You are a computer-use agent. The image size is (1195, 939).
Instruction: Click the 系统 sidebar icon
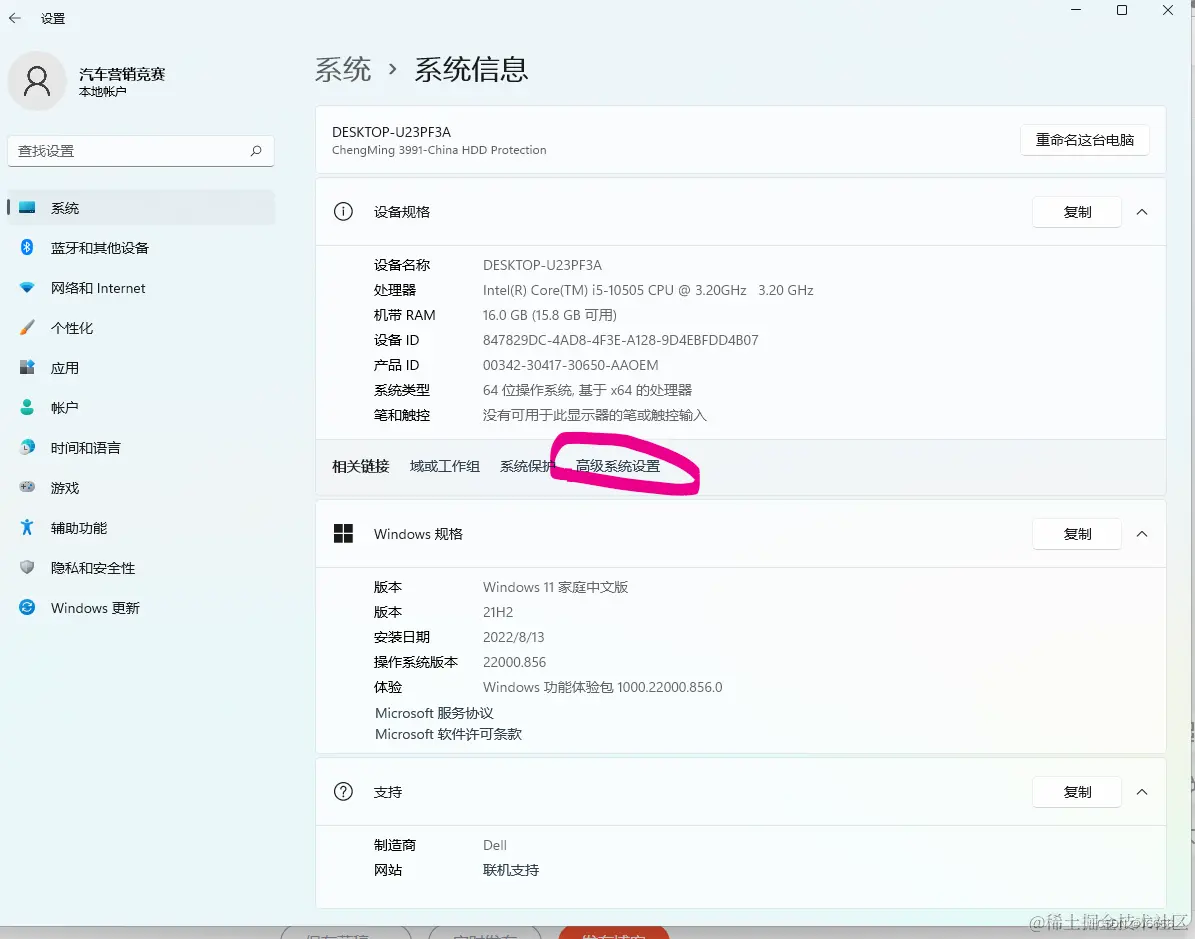tap(27, 207)
